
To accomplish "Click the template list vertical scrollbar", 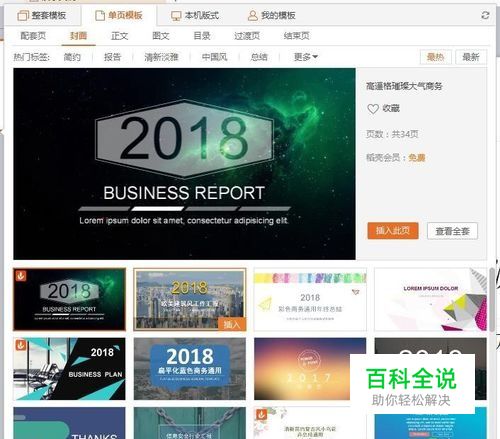I will [492, 299].
